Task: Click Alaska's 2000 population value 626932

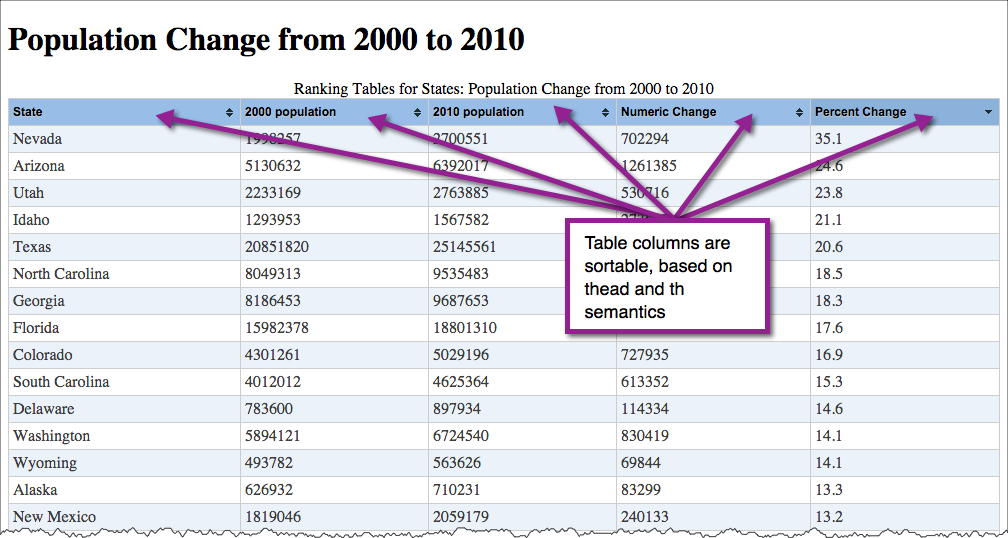Action: click(272, 490)
